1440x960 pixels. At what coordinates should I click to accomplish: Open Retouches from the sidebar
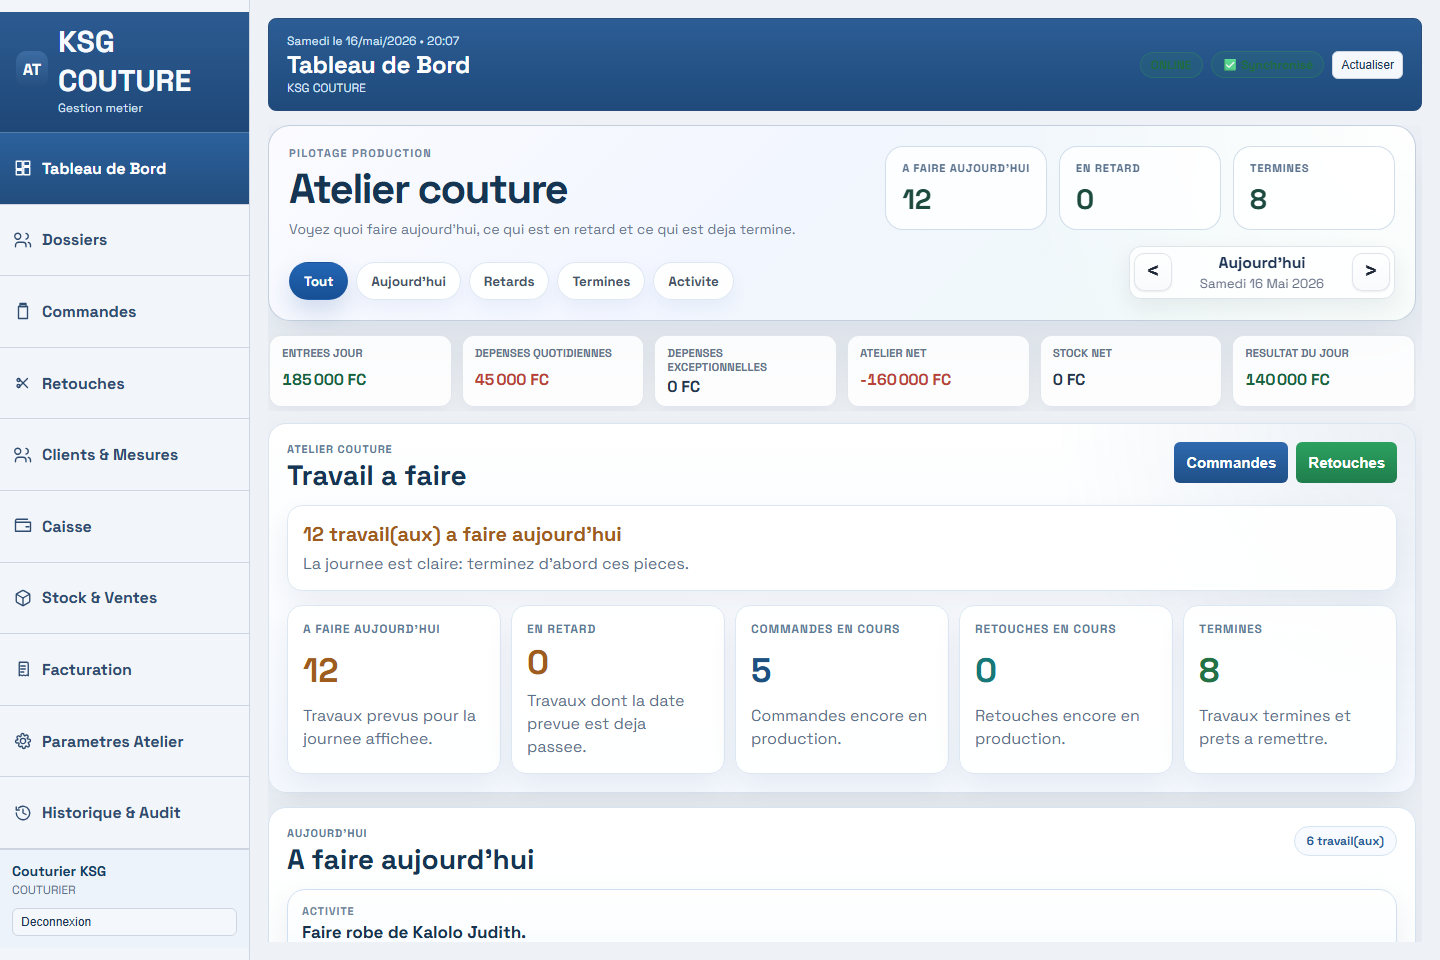tap(124, 383)
